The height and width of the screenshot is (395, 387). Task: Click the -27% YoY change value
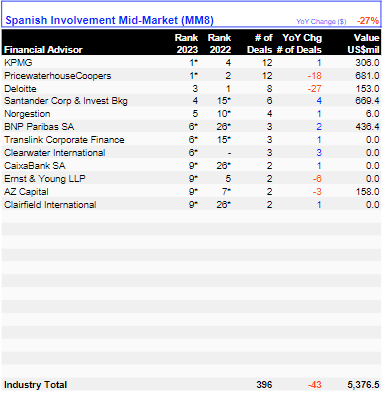click(368, 21)
